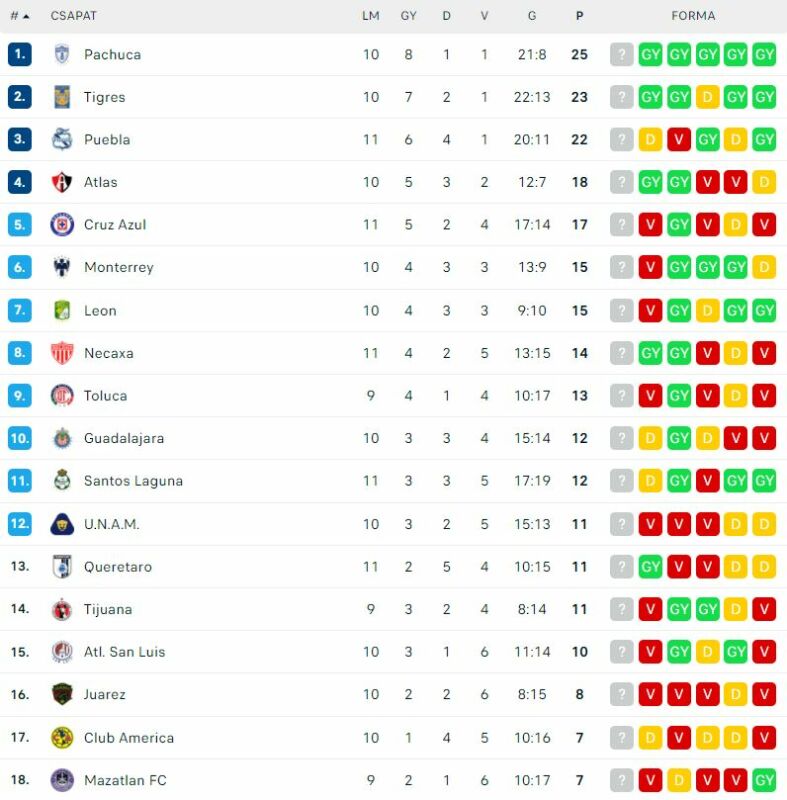787x800 pixels.
Task: Click the Tigres team crest icon
Action: pos(62,97)
